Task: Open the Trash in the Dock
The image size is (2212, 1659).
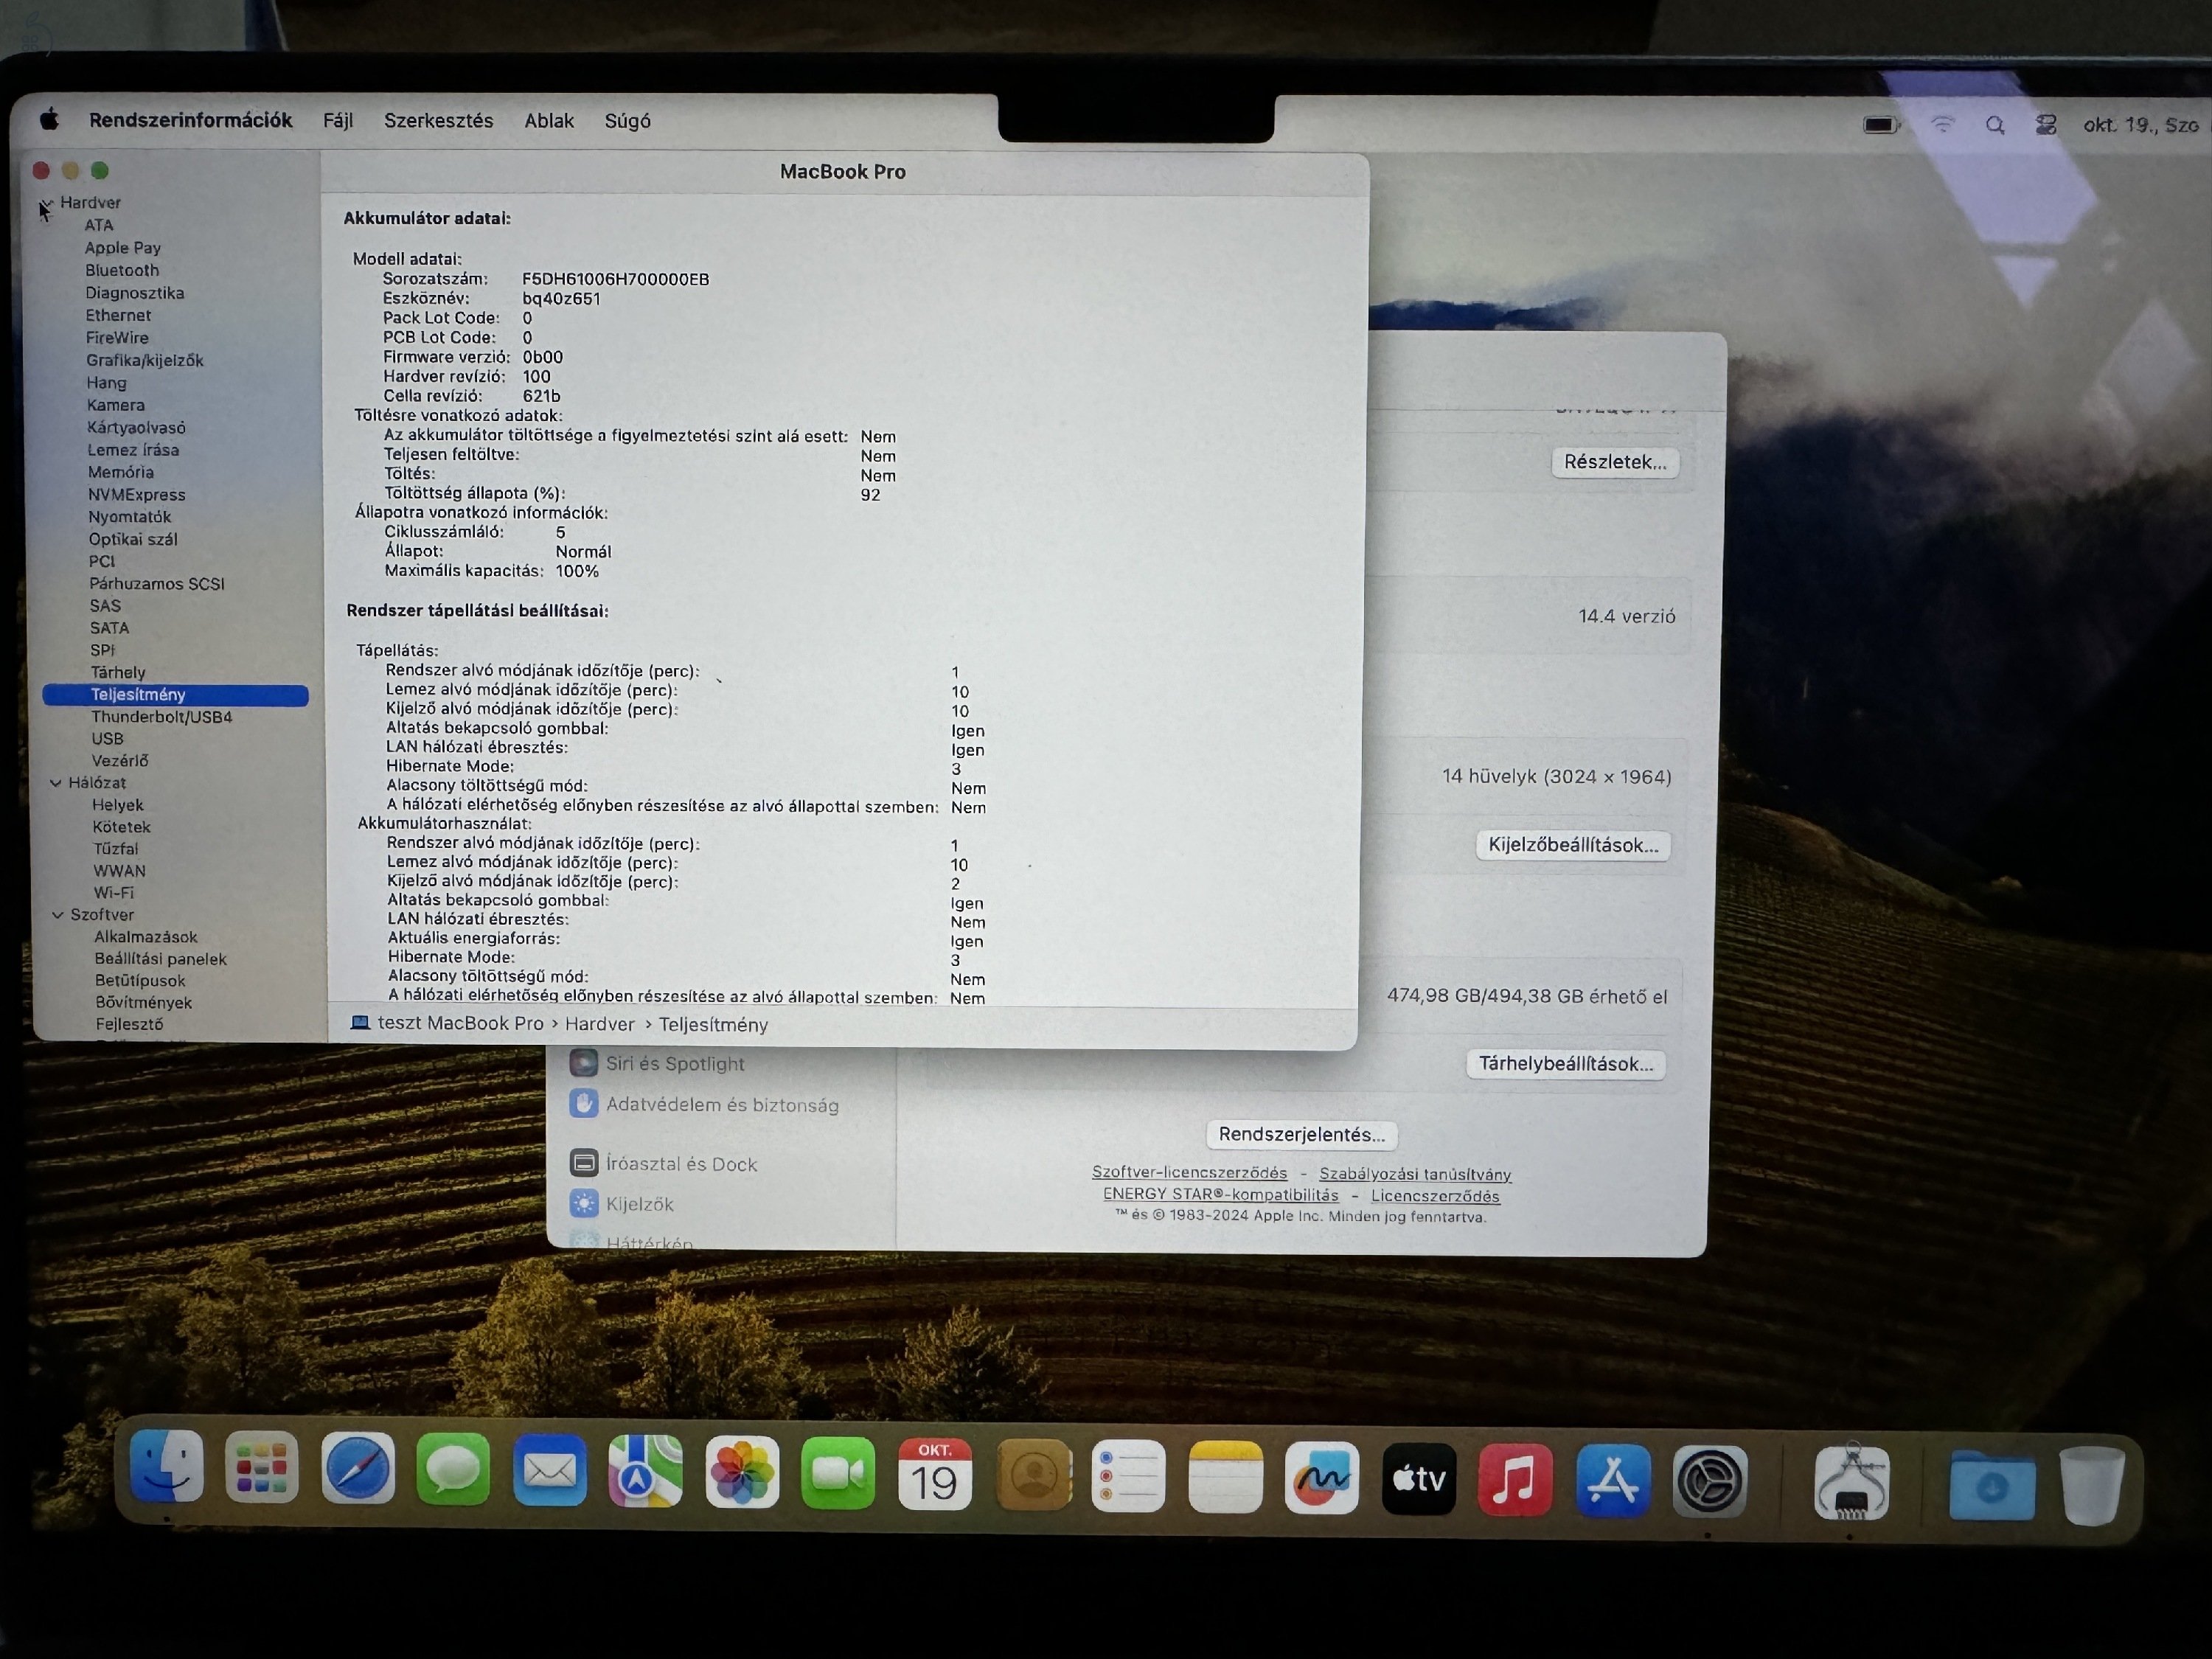Action: point(2092,1487)
